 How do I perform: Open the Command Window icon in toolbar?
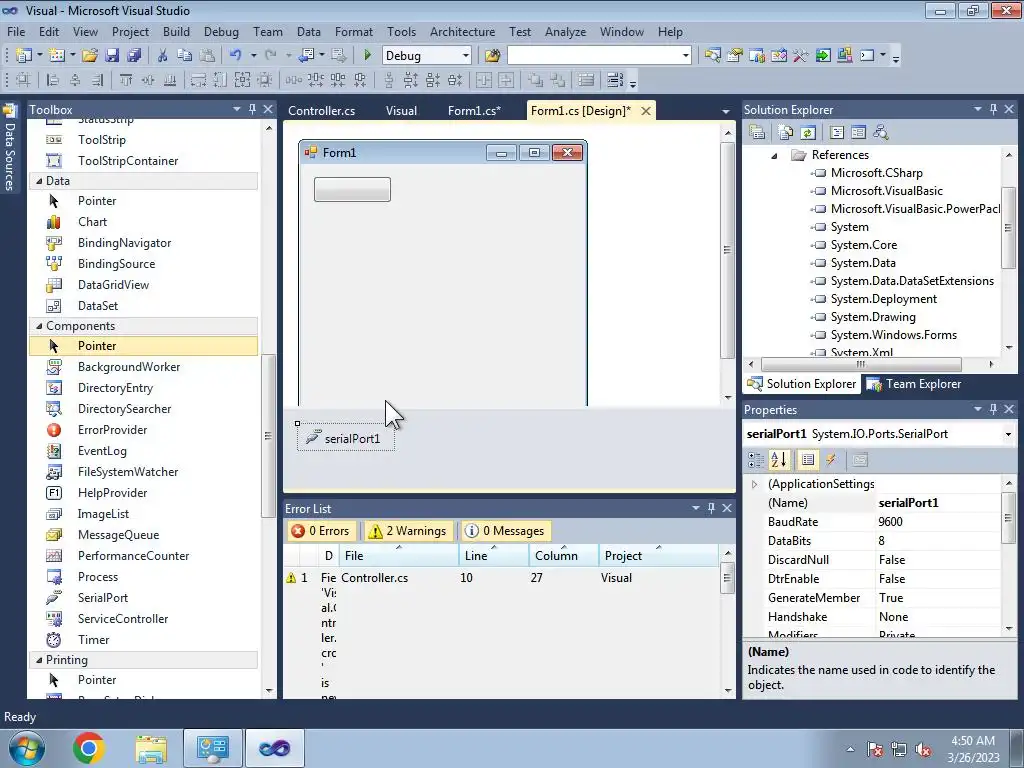867,56
